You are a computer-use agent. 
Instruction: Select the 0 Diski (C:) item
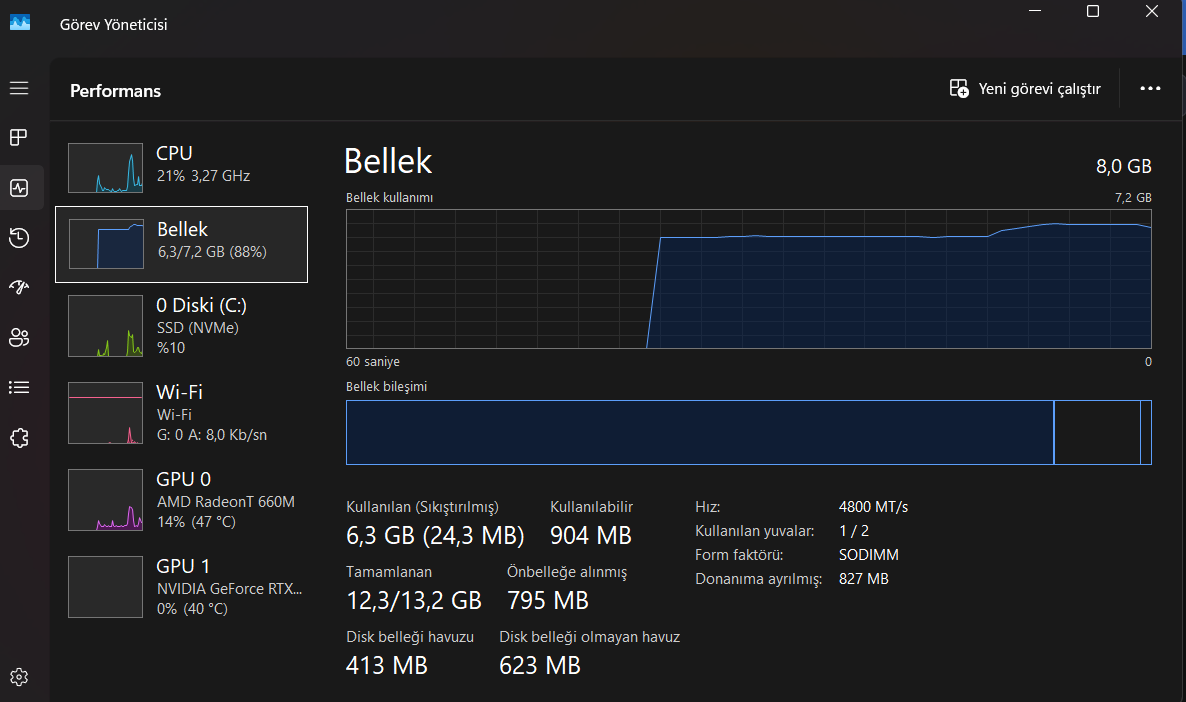click(x=182, y=326)
